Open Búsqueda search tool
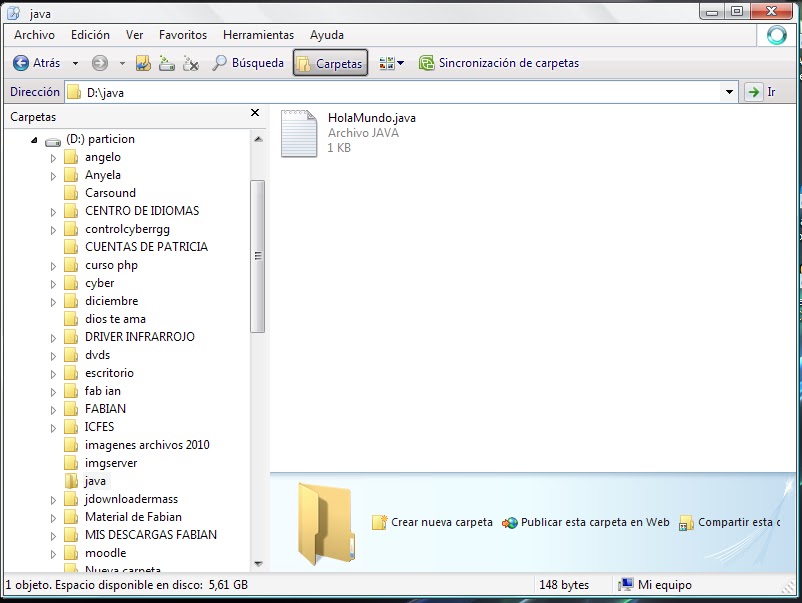The image size is (802, 603). click(248, 63)
